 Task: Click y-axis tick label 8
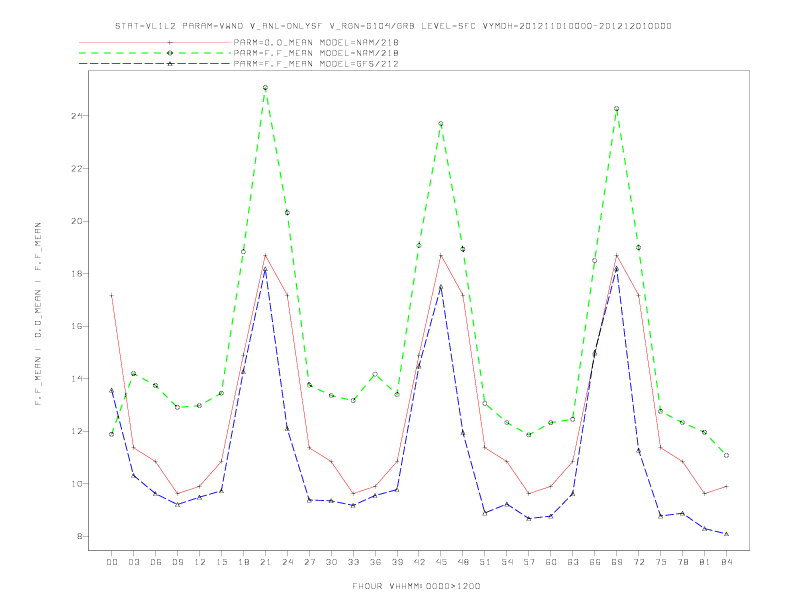pos(80,536)
